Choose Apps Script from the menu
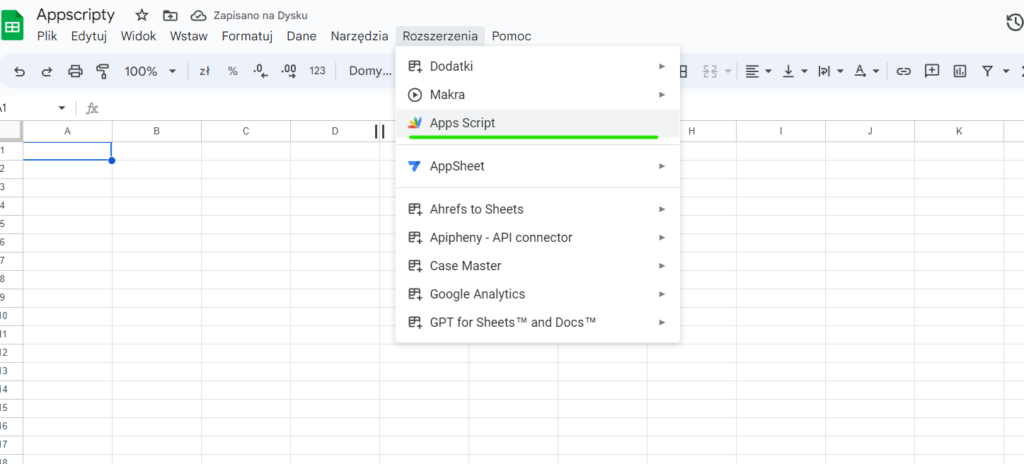The image size is (1024, 464). (537, 123)
